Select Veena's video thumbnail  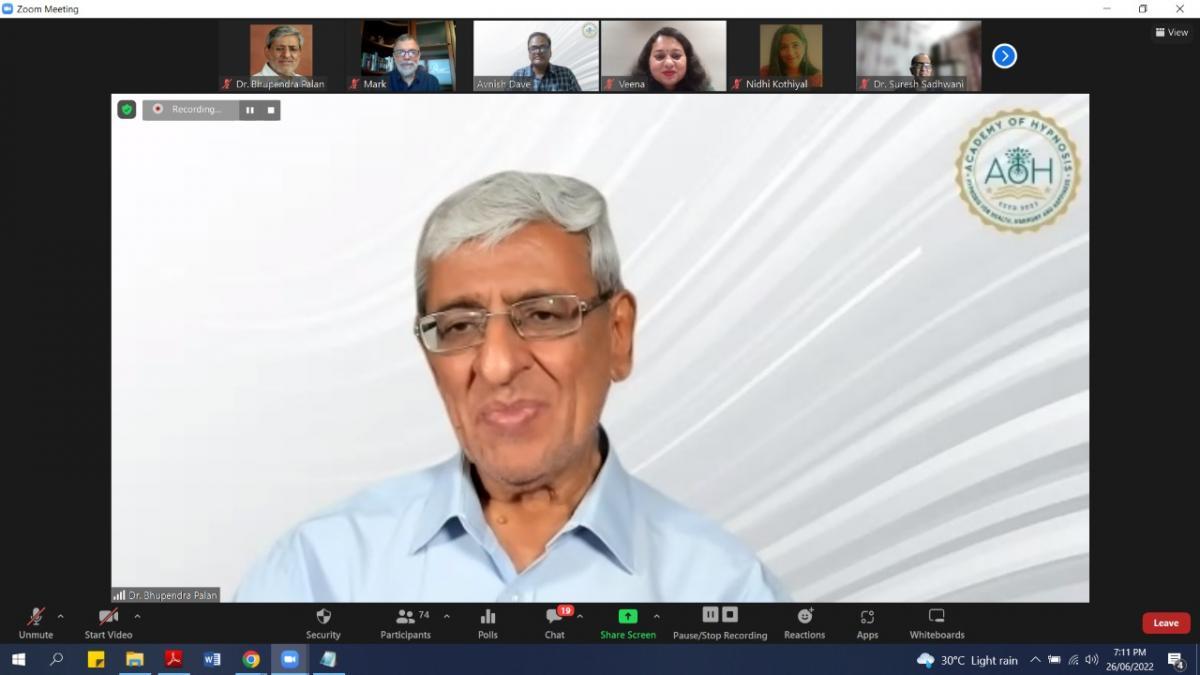[x=663, y=57]
